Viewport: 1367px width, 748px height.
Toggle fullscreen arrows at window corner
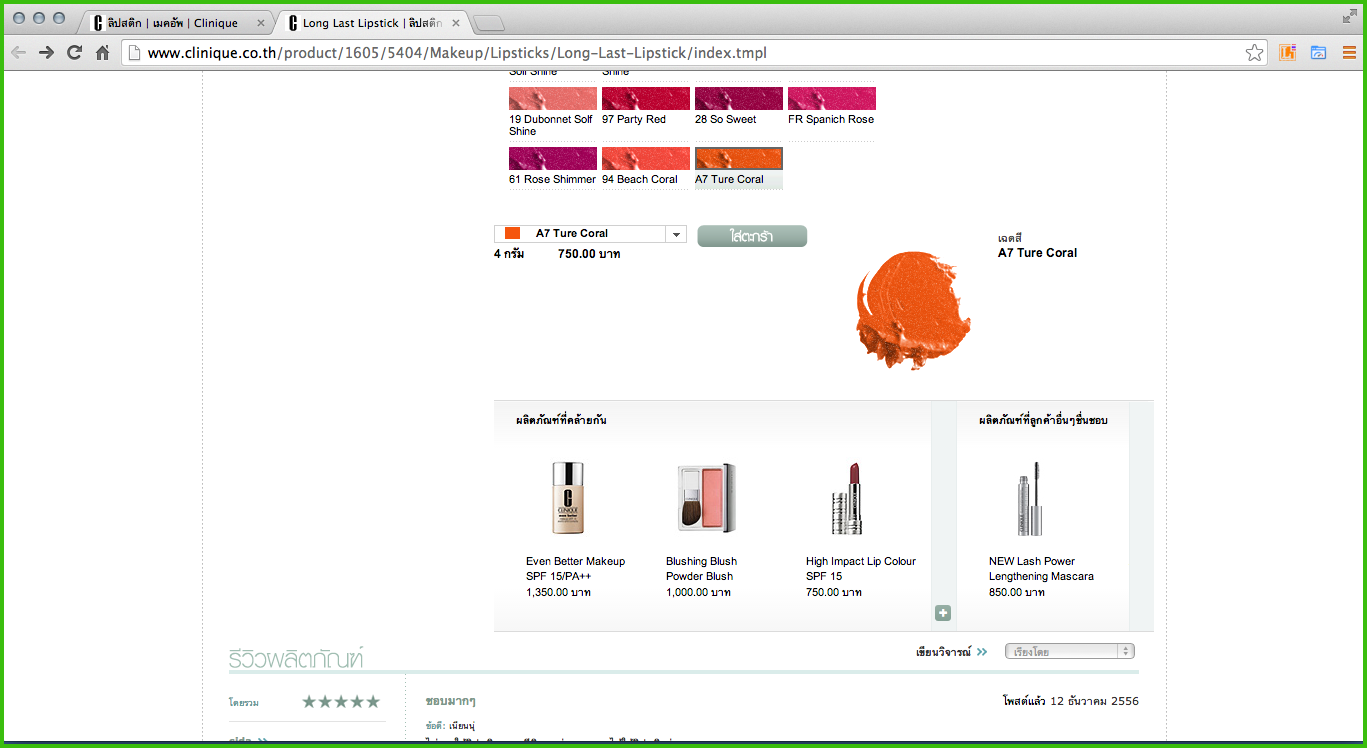(x=1350, y=16)
